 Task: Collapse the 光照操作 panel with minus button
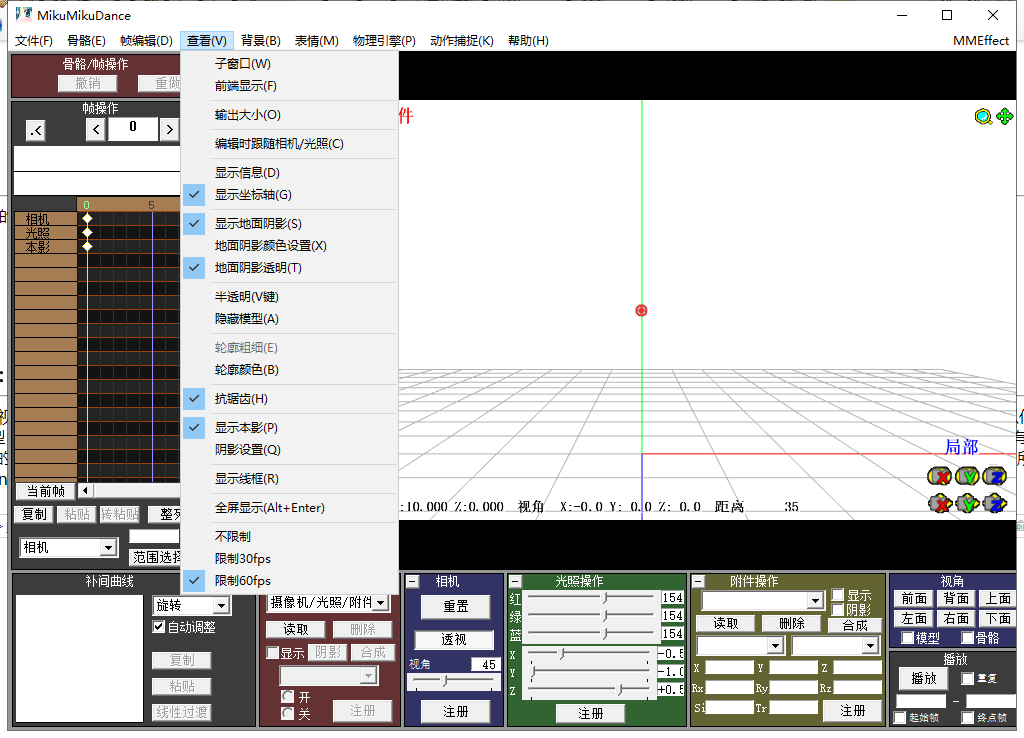coord(515,581)
